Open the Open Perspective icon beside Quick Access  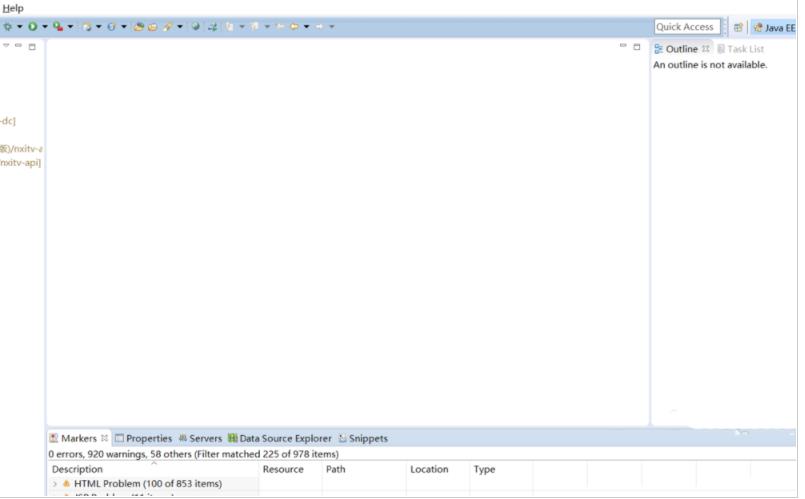pos(738,28)
